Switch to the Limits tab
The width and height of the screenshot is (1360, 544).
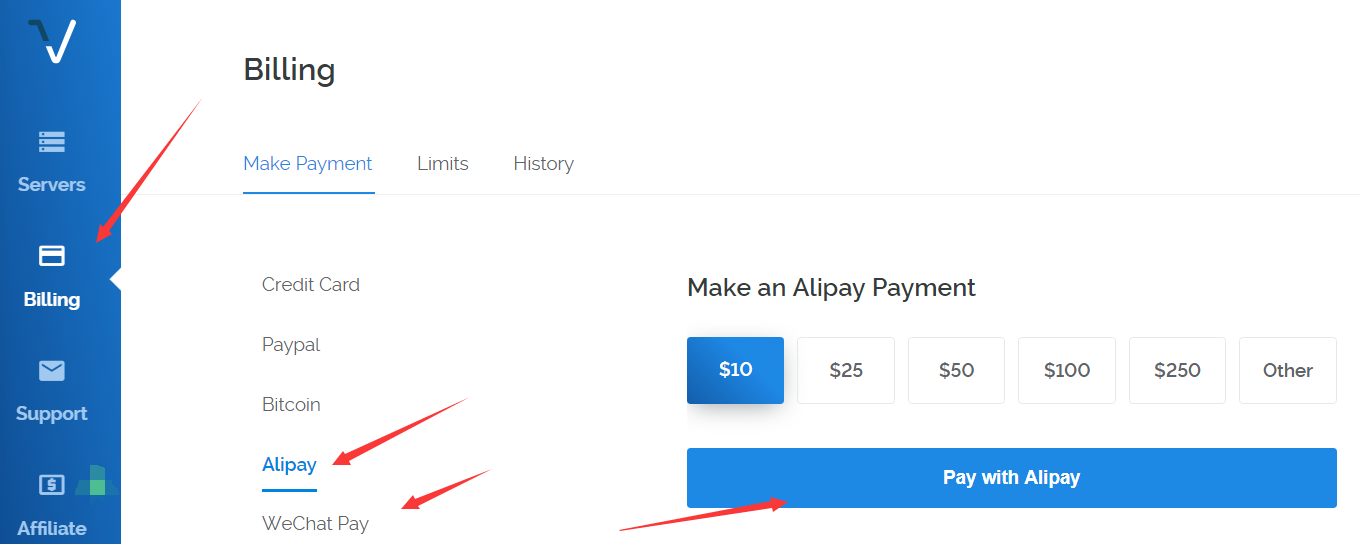click(443, 164)
